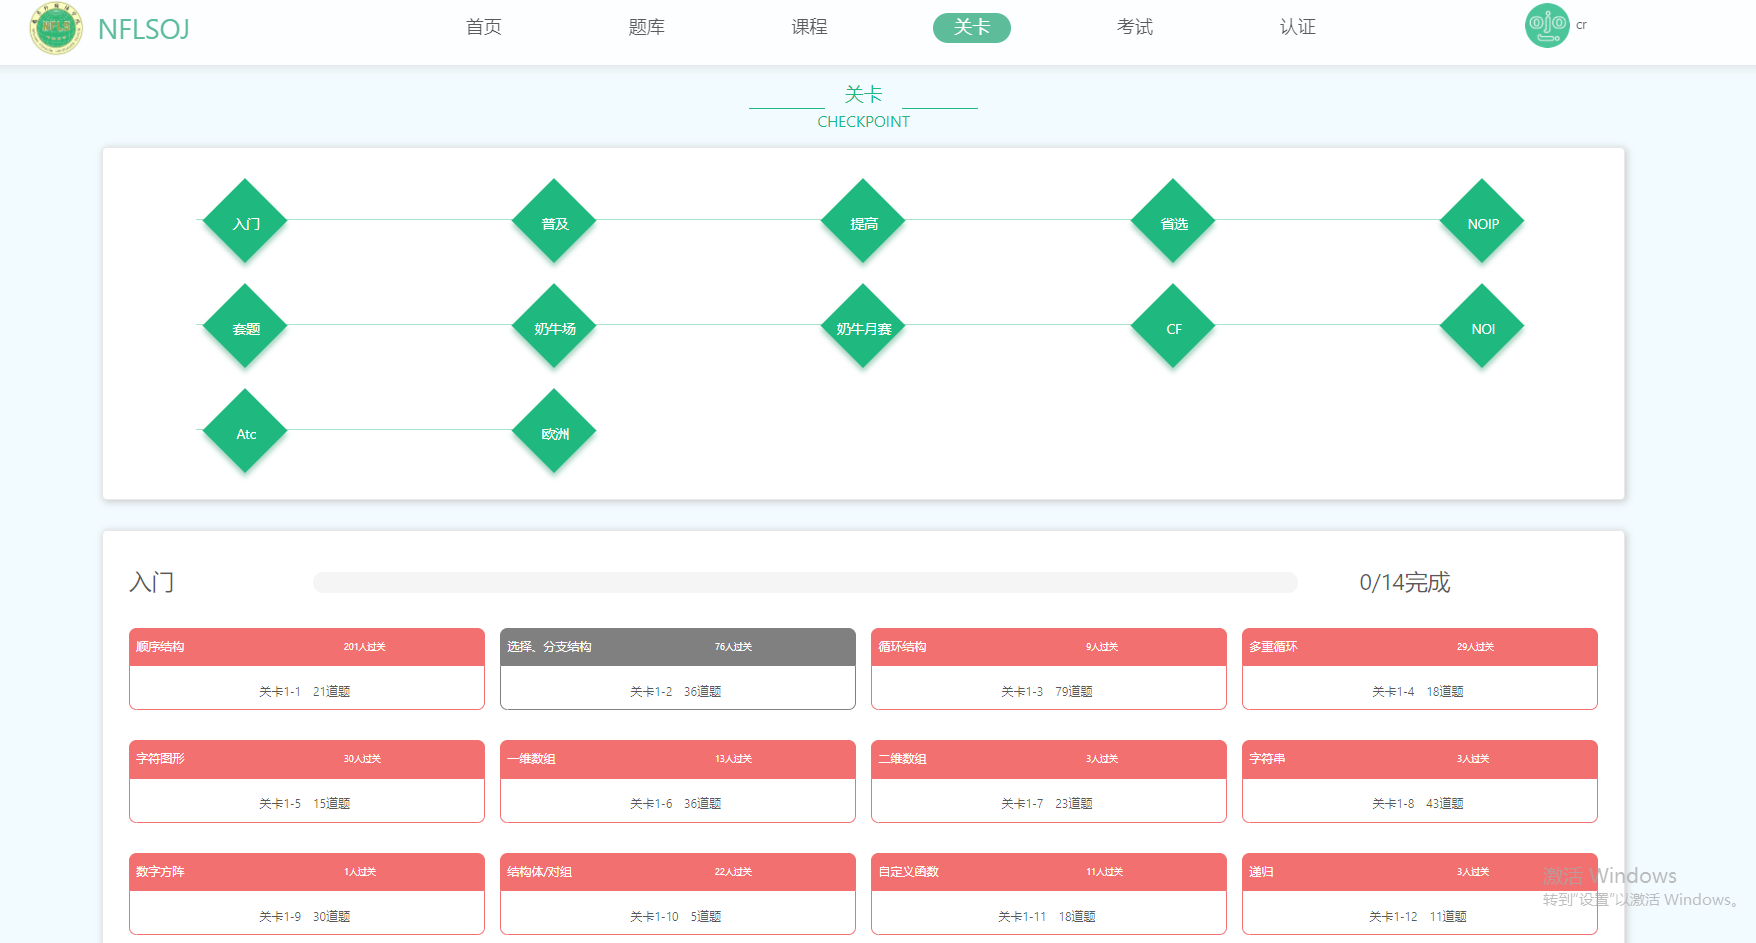The width and height of the screenshot is (1756, 943).
Task: Select the 省选 diamond checkpoint node
Action: (1173, 222)
